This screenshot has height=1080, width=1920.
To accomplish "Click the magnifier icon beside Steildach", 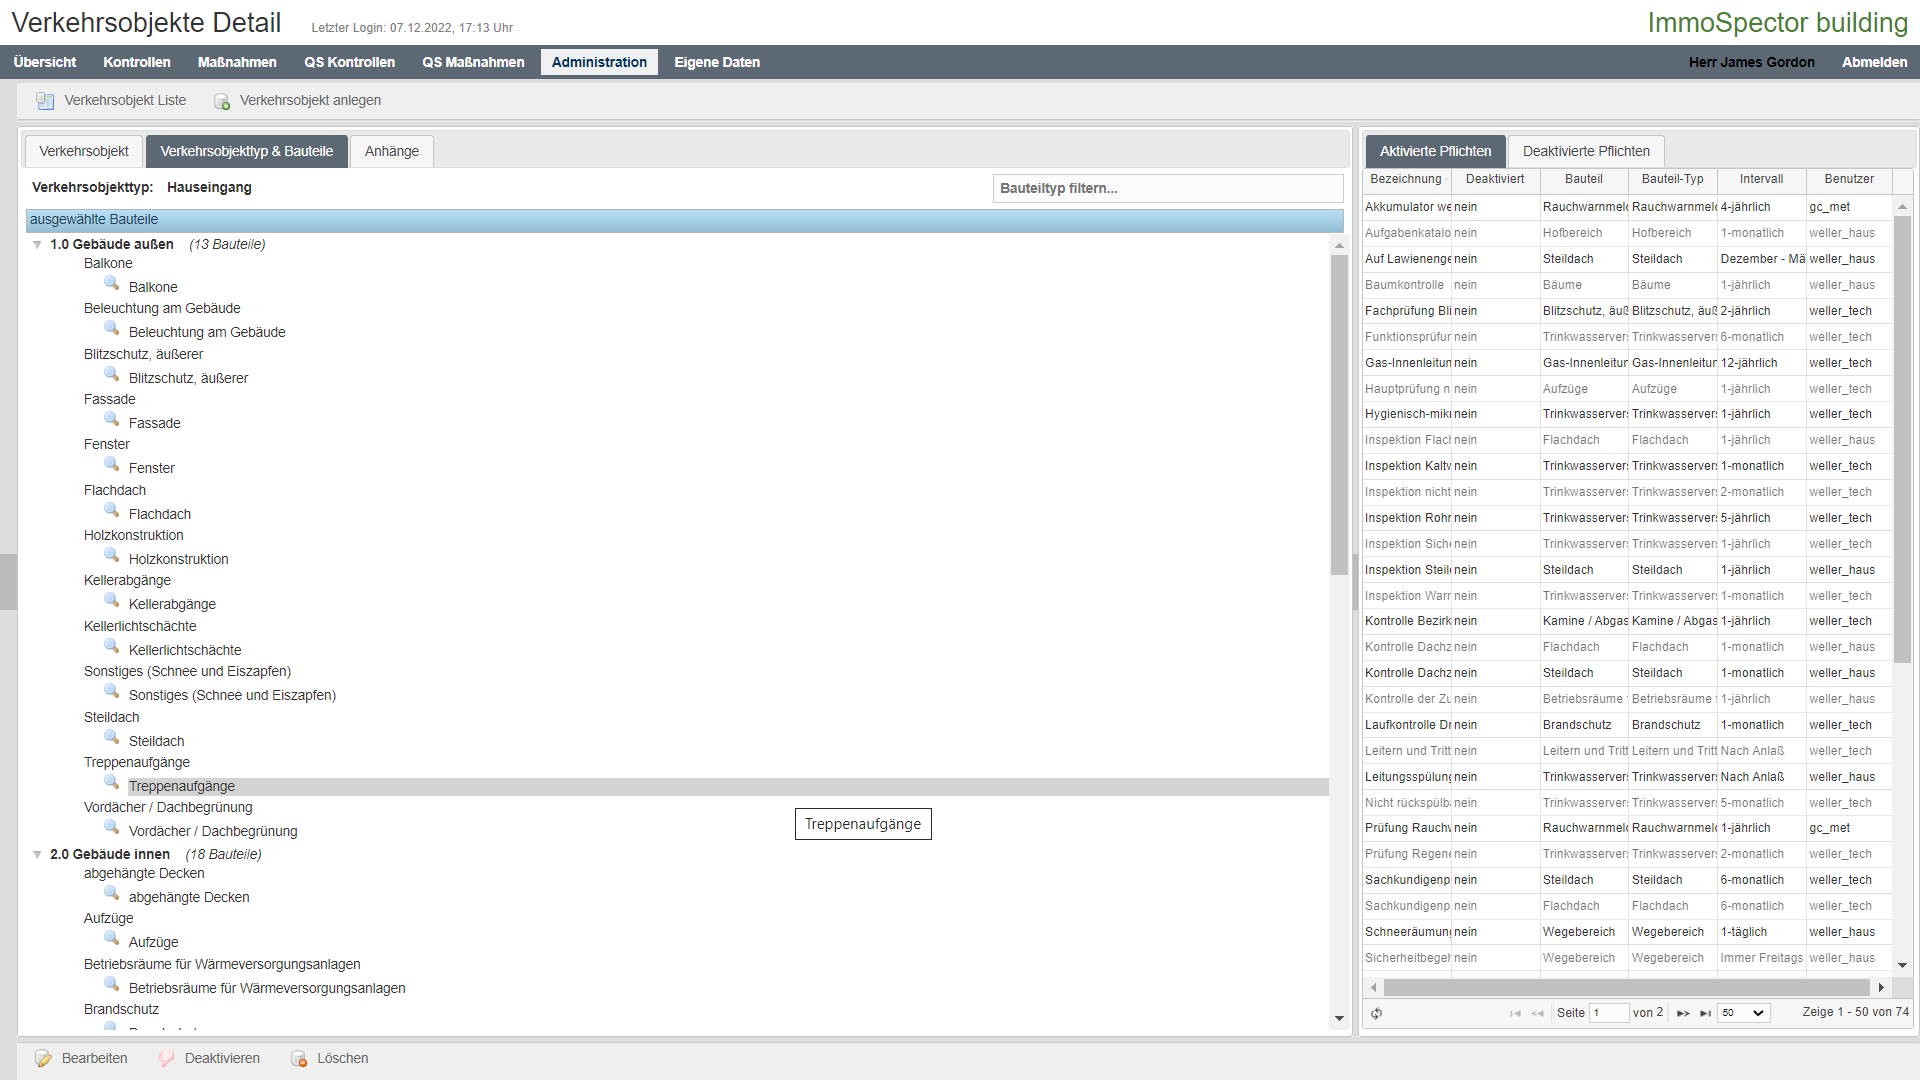I will pos(112,738).
